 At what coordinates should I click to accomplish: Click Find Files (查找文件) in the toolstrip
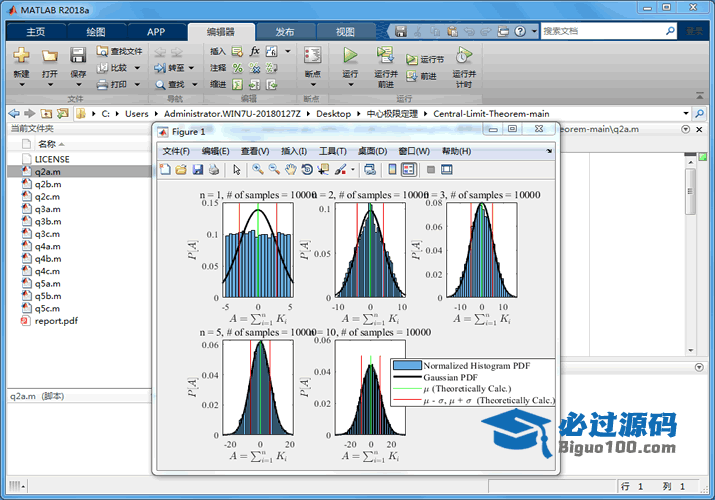click(x=119, y=51)
